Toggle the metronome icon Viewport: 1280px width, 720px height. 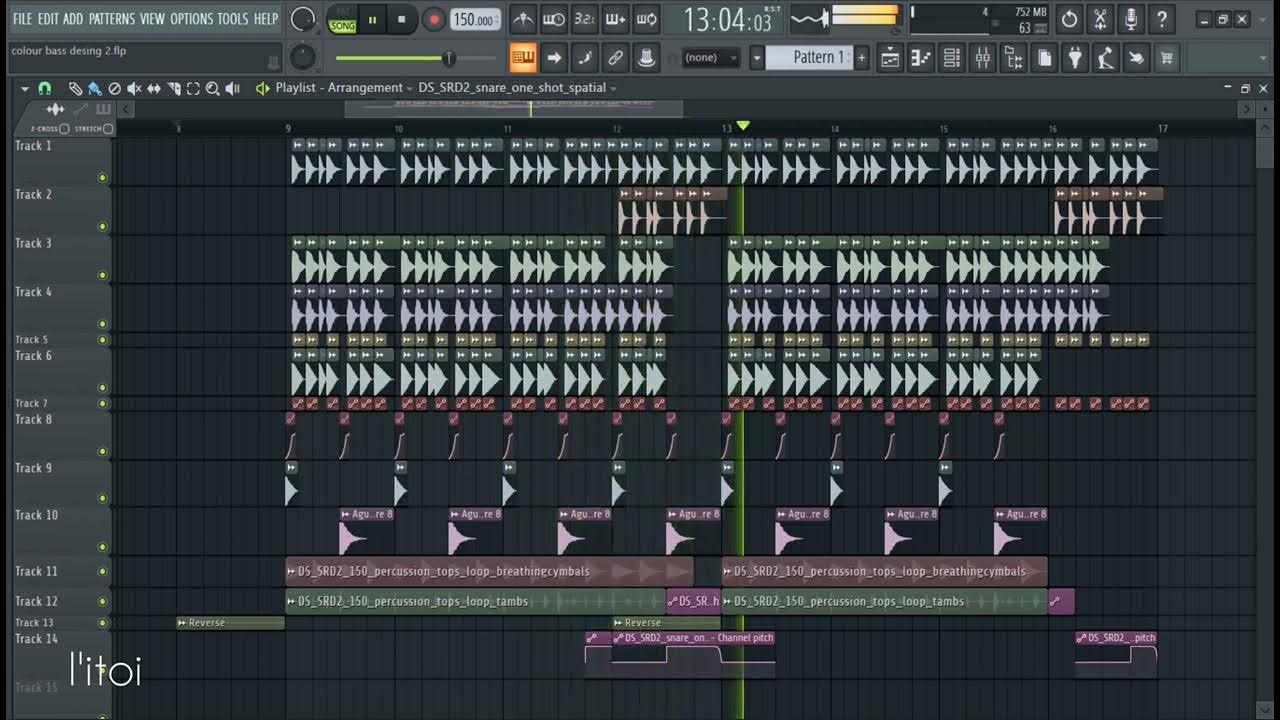tap(523, 19)
